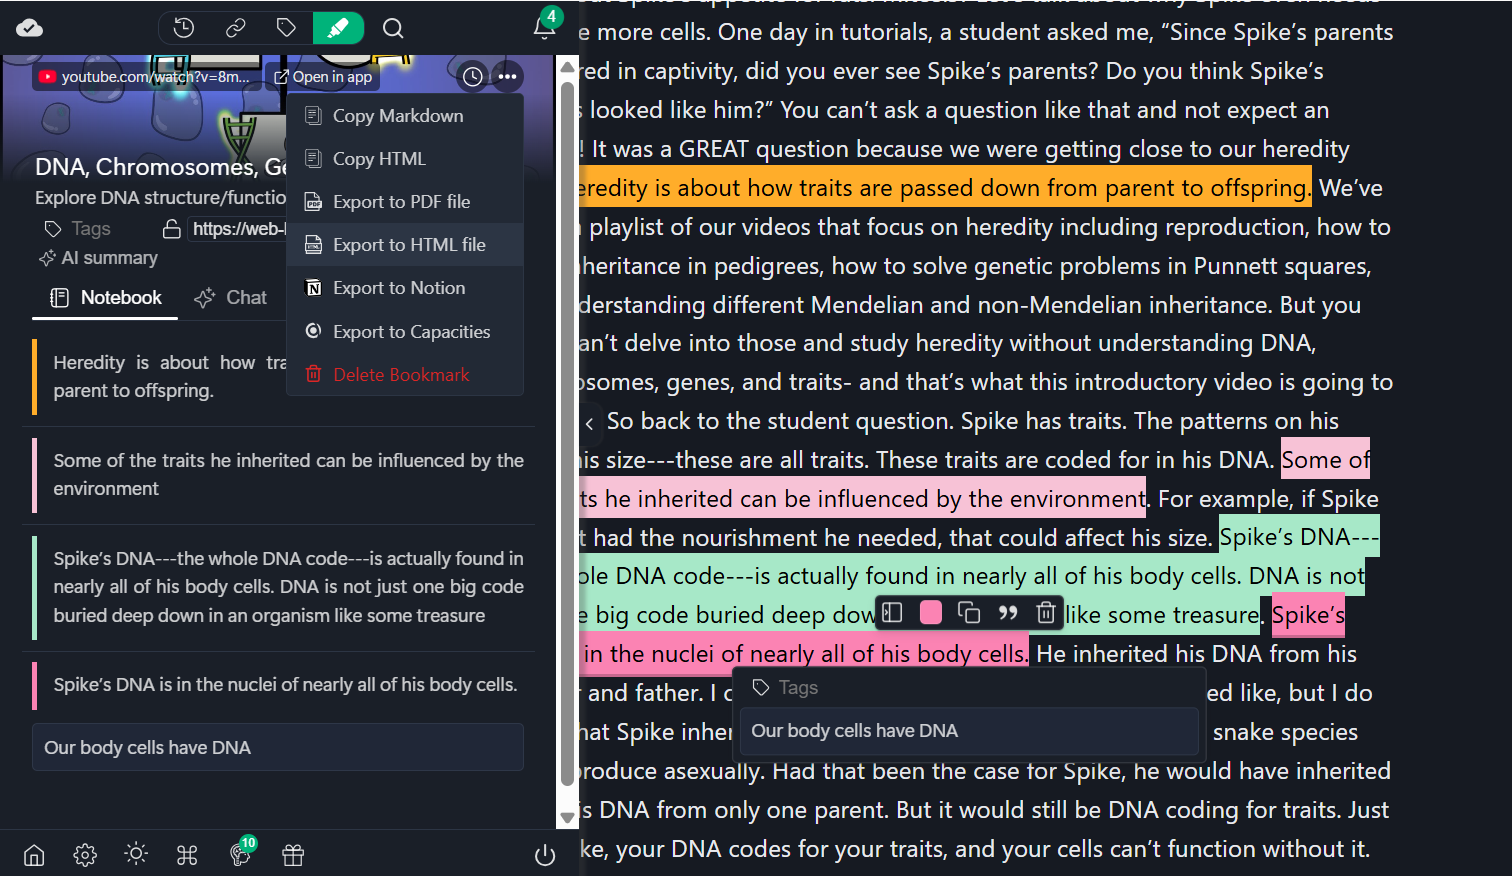The width and height of the screenshot is (1512, 876).
Task: Open the history clock icon in top toolbar
Action: coord(184,28)
